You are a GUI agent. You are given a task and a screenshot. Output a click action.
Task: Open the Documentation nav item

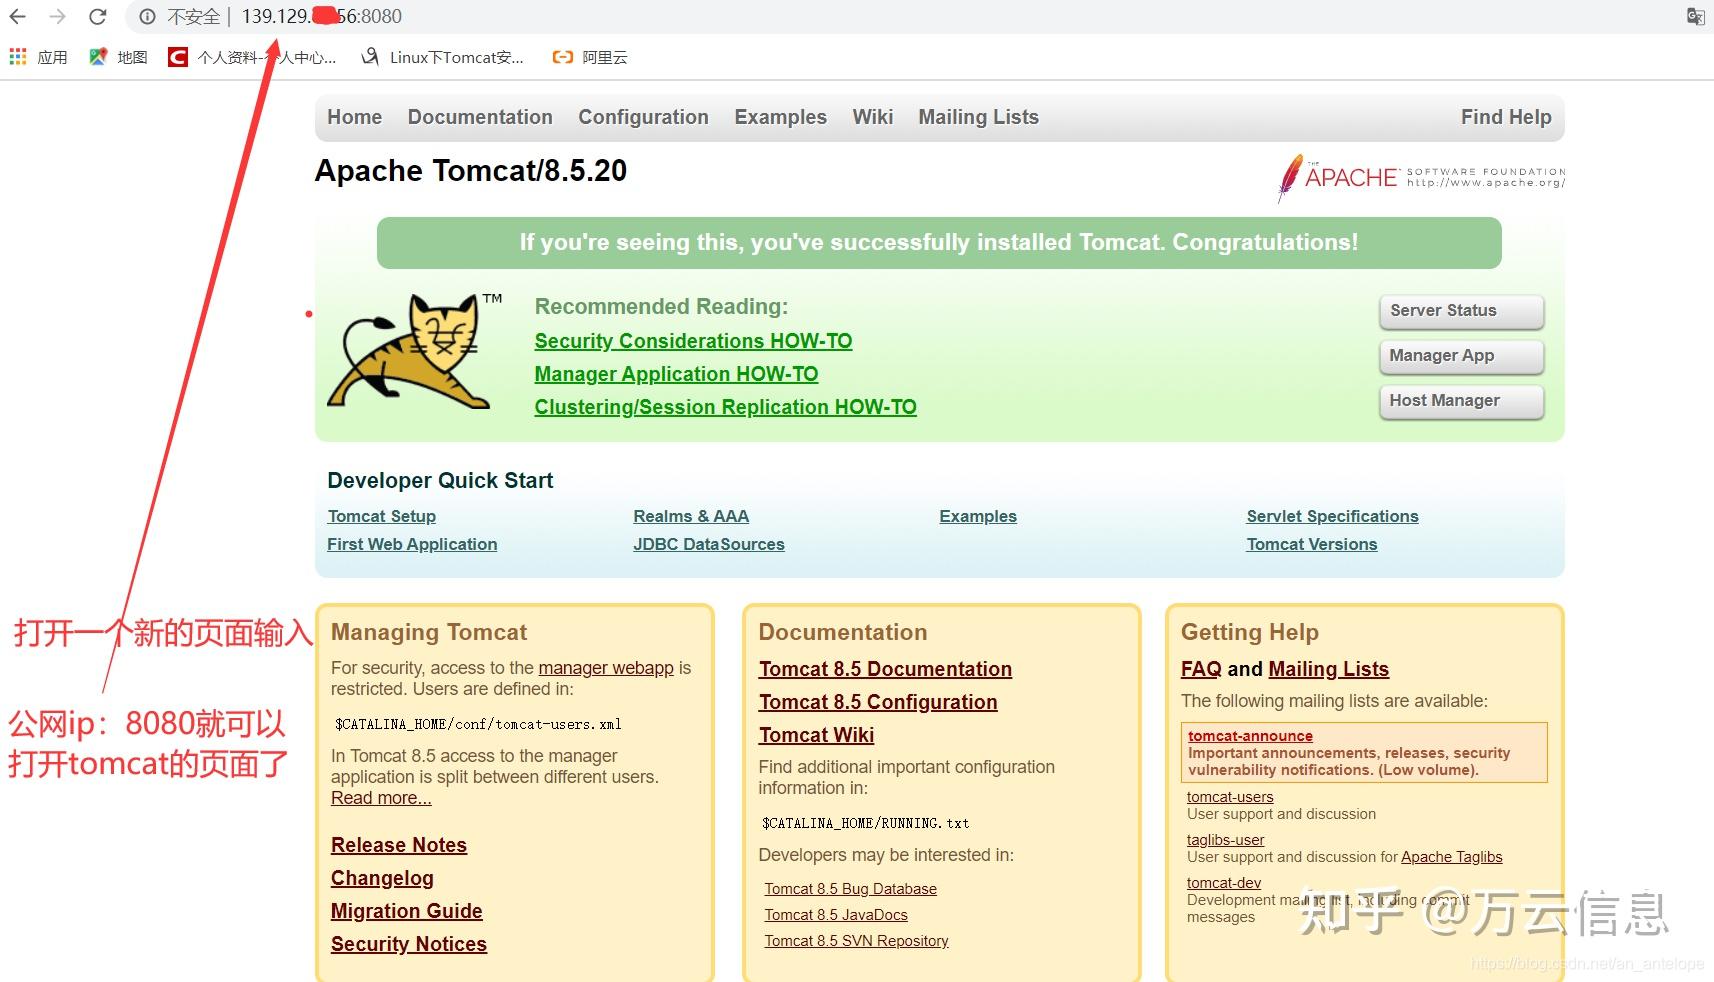(480, 117)
